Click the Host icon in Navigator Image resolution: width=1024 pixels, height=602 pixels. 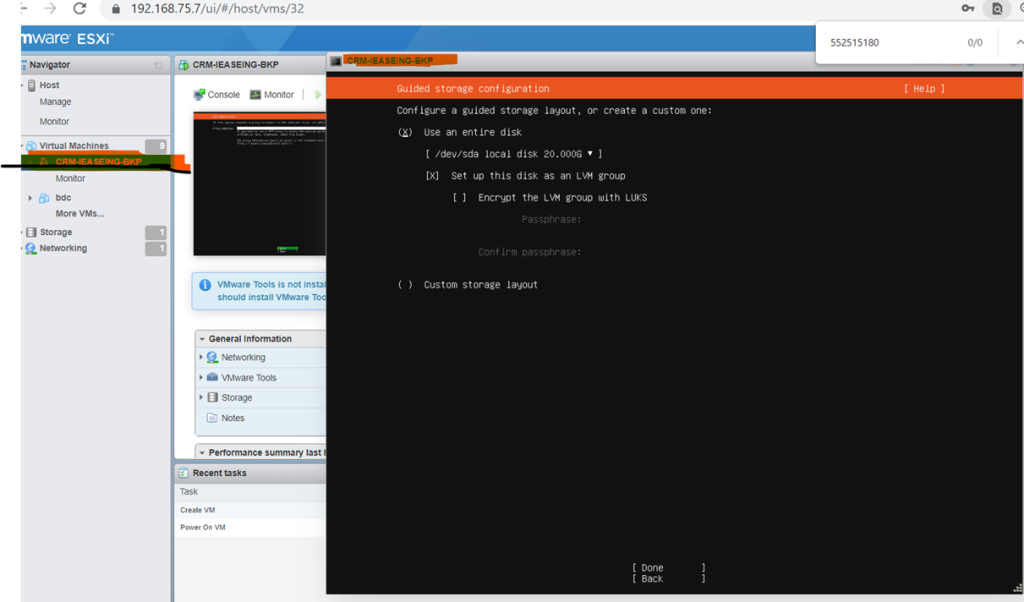32,85
